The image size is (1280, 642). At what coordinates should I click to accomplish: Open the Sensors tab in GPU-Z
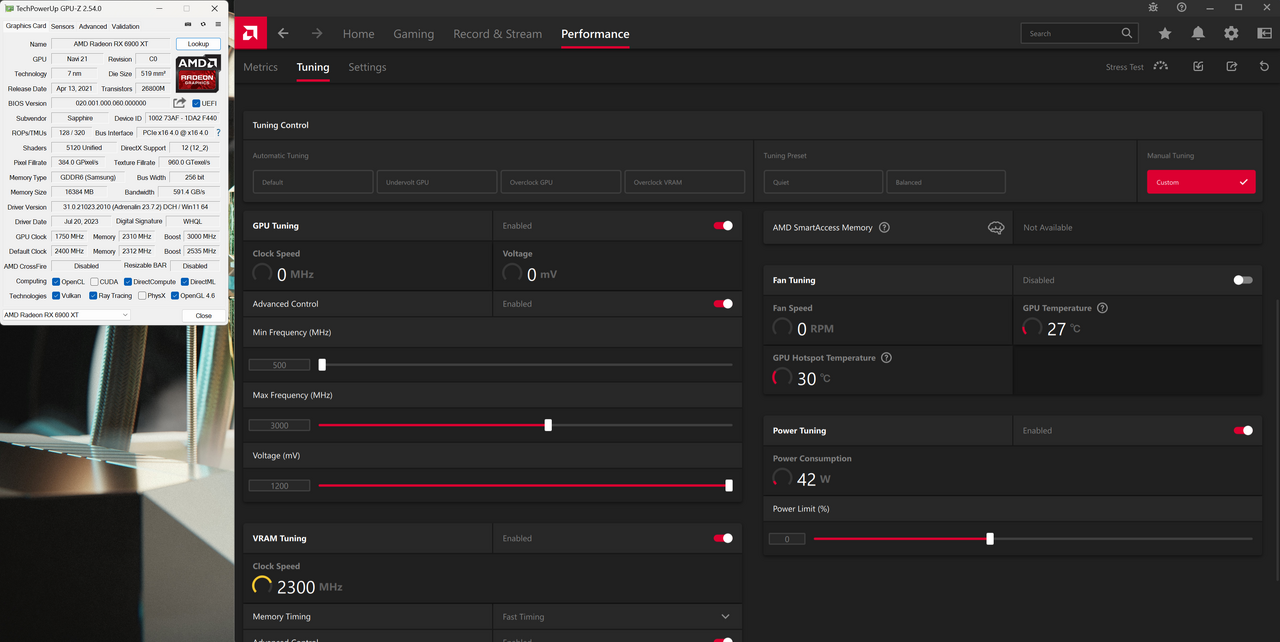pyautogui.click(x=62, y=26)
